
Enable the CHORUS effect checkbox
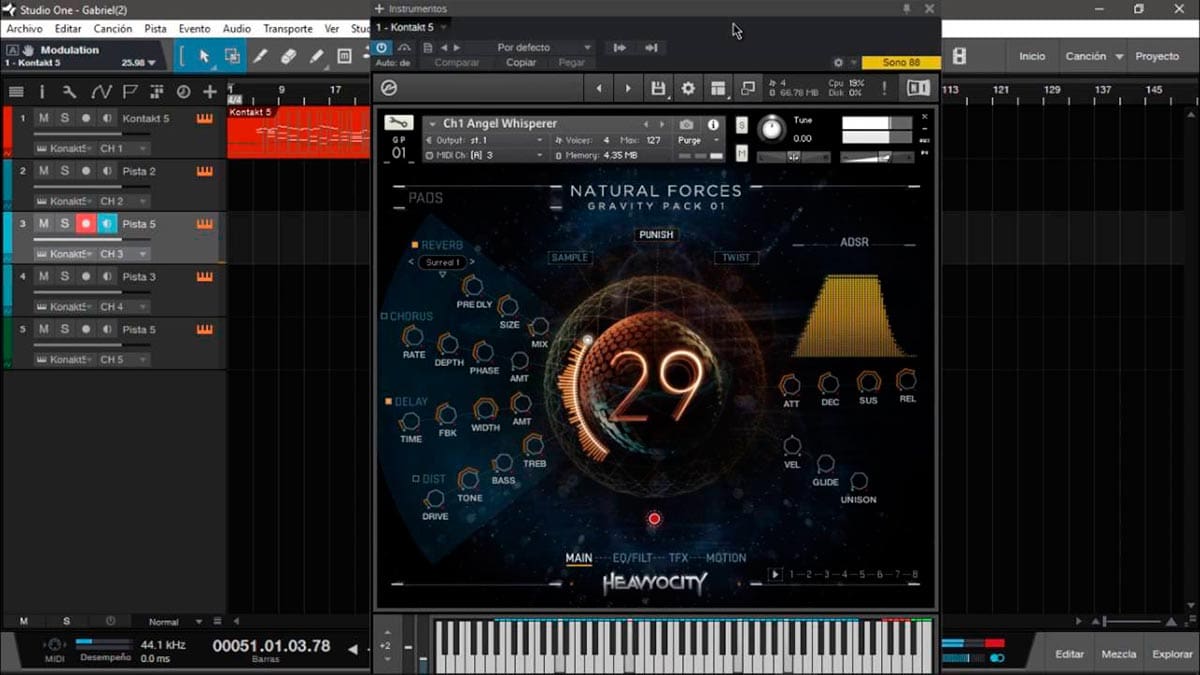385,317
